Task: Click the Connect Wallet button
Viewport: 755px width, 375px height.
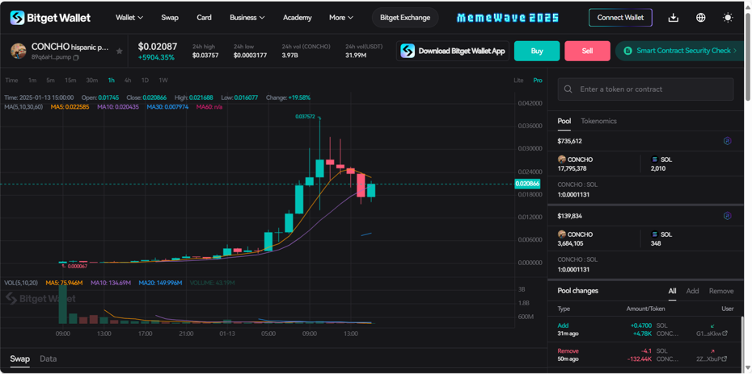Action: tap(620, 18)
